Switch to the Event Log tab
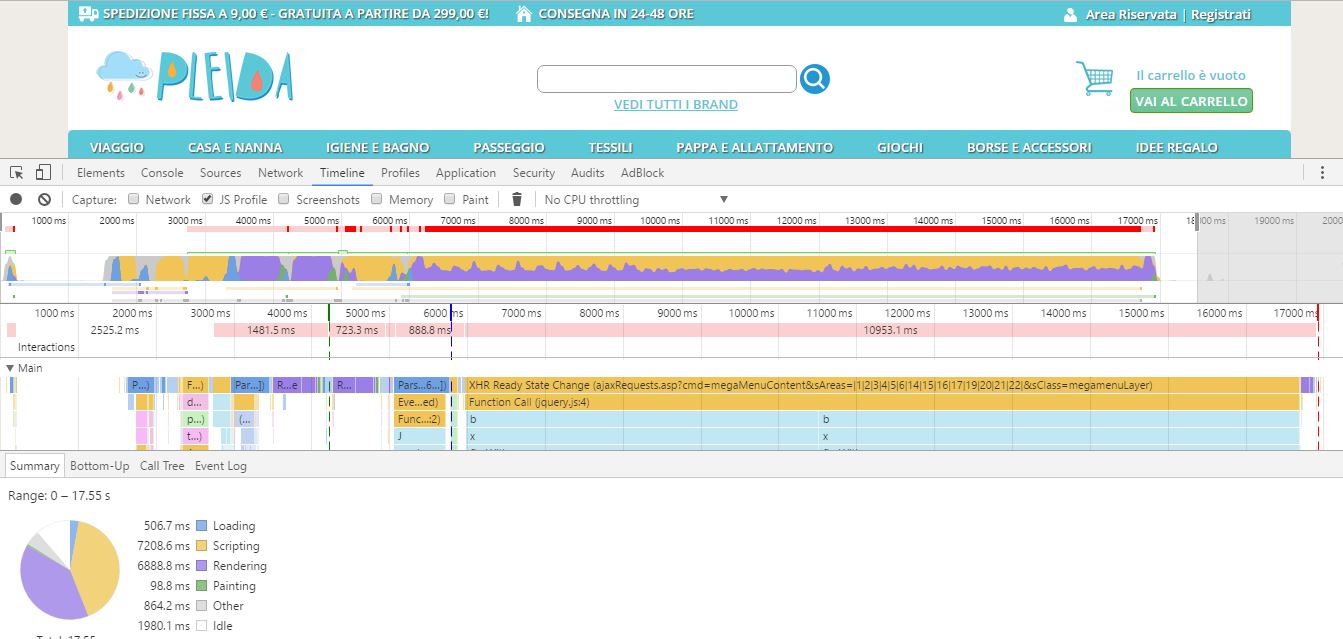Image resolution: width=1343 pixels, height=639 pixels. pyautogui.click(x=221, y=466)
